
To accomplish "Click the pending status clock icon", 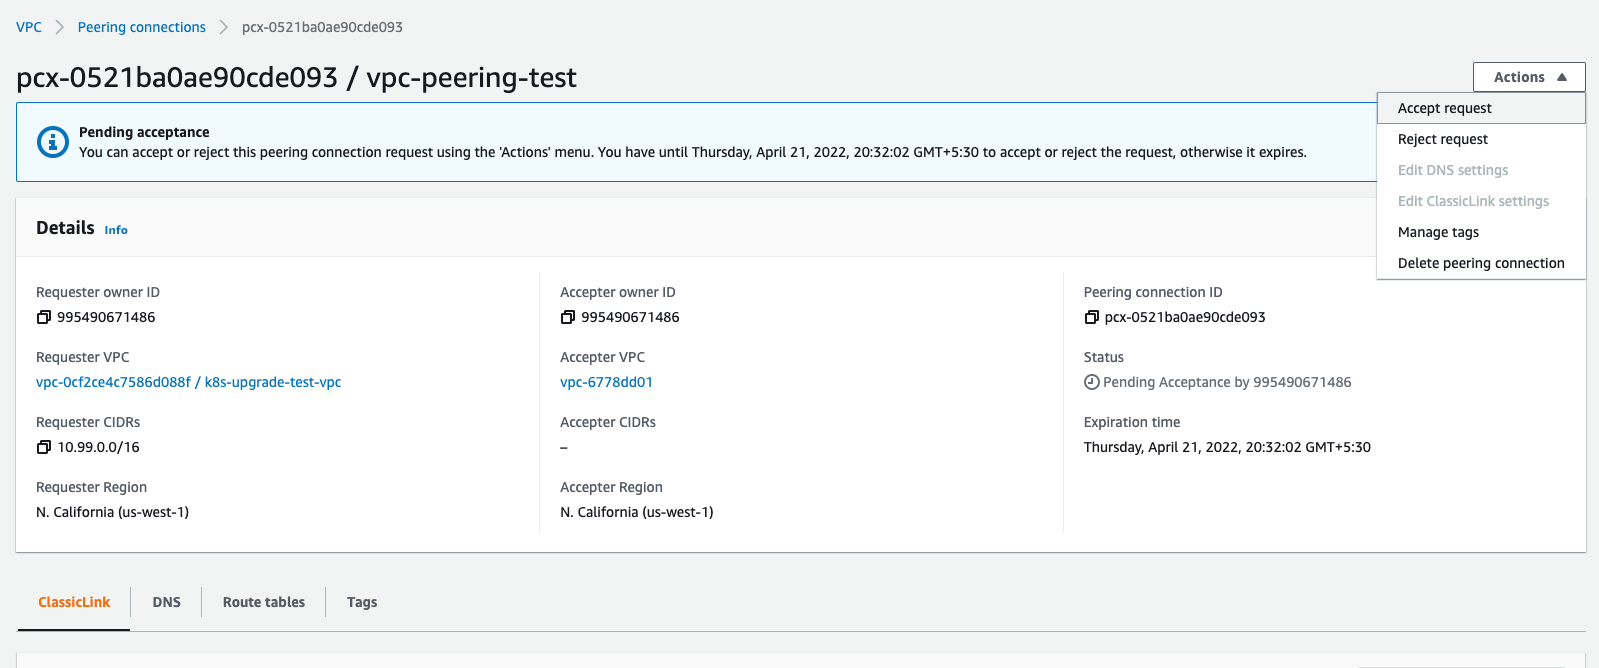I will point(1091,382).
